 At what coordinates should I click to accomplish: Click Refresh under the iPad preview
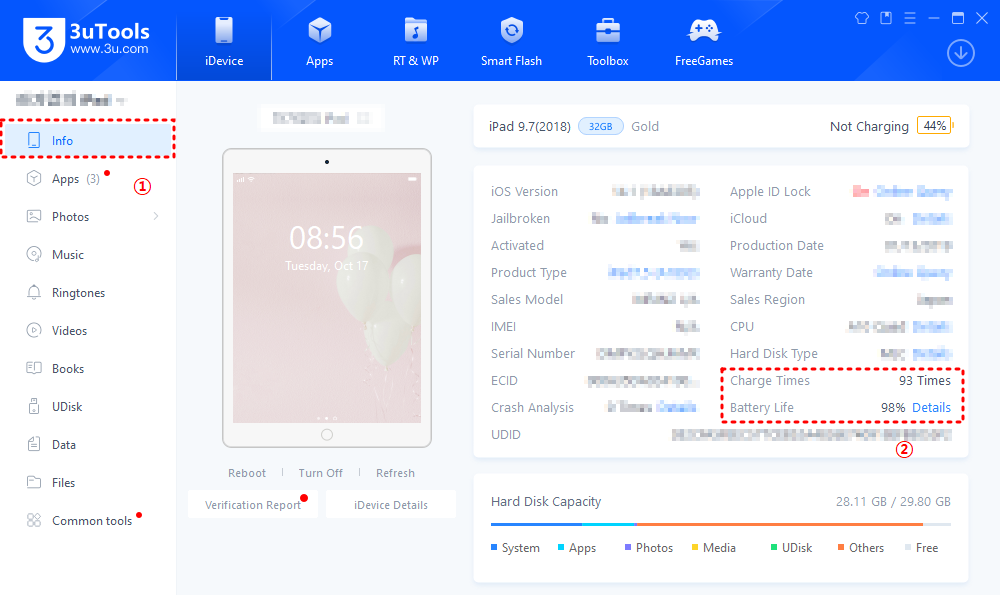(x=395, y=473)
